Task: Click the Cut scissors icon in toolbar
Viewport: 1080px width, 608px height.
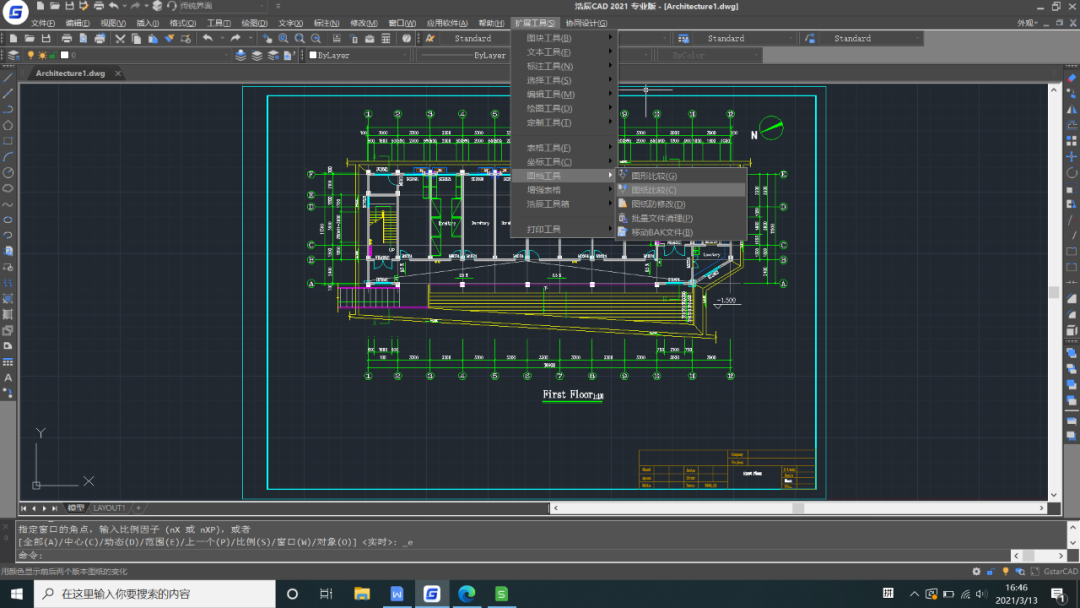Action: click(x=120, y=39)
